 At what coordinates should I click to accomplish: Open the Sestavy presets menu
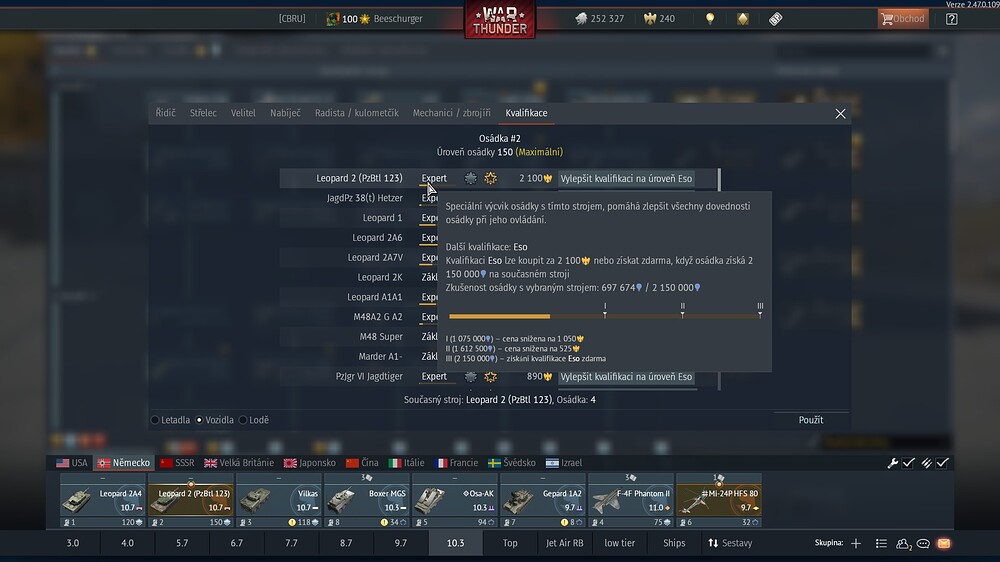[730, 544]
